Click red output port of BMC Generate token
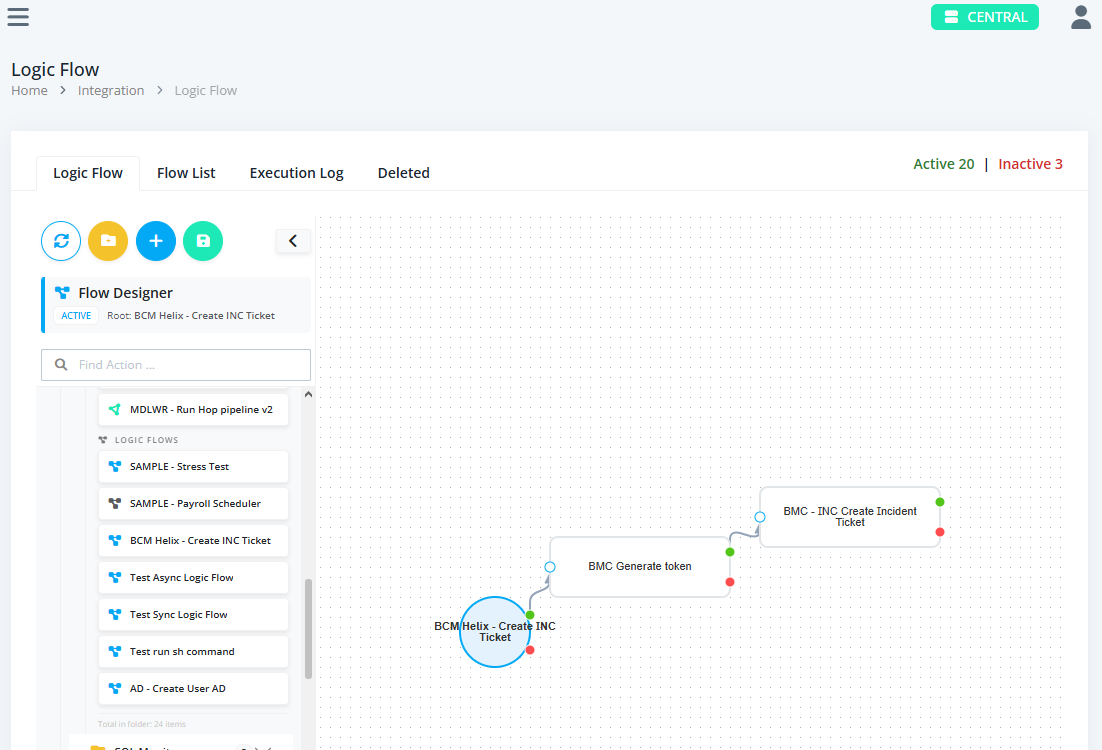Screen dimensions: 1102x750 (730, 582)
